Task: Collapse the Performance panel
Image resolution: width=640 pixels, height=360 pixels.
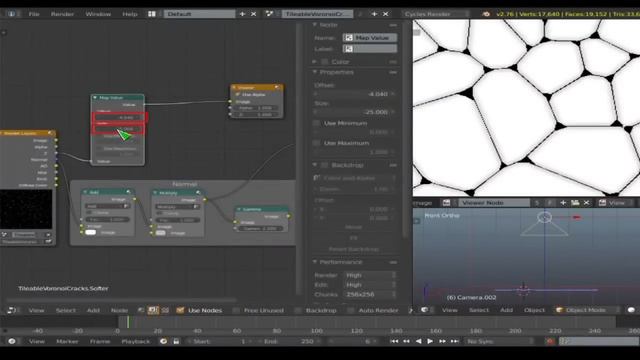Action: pyautogui.click(x=315, y=262)
